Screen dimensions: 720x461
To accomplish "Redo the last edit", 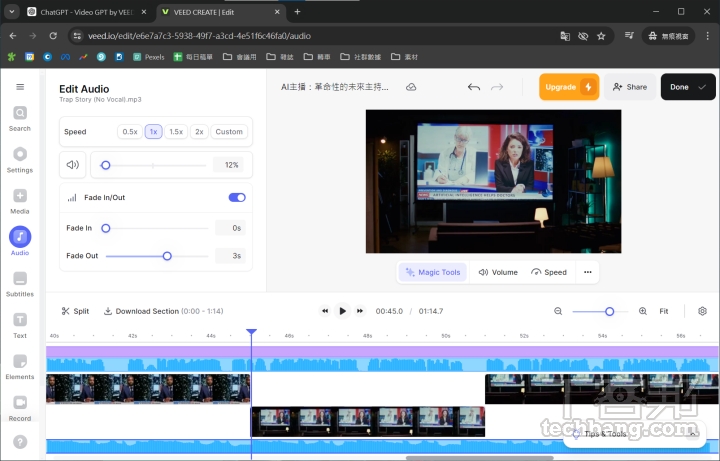I will (x=497, y=87).
